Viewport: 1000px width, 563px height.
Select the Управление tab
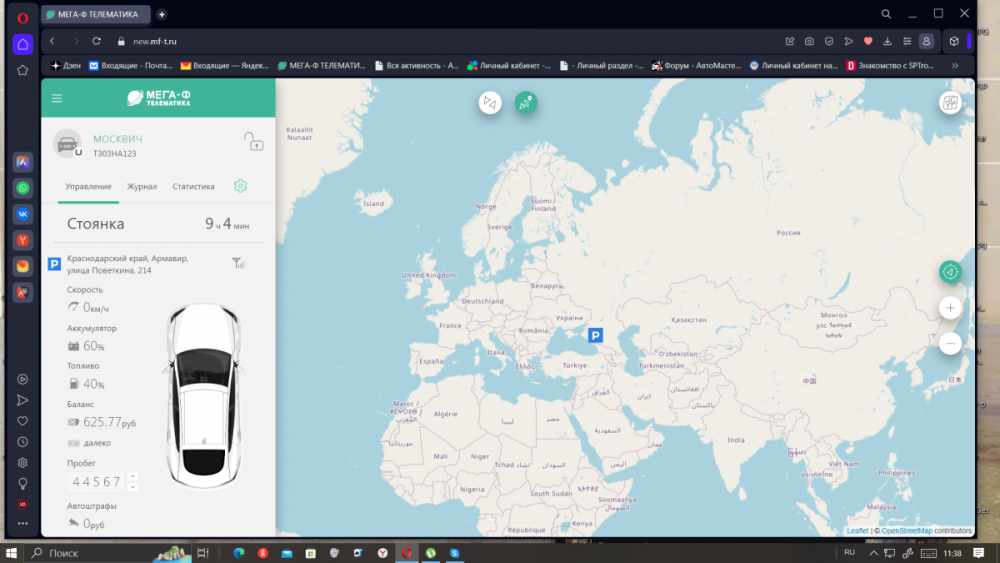tap(88, 186)
